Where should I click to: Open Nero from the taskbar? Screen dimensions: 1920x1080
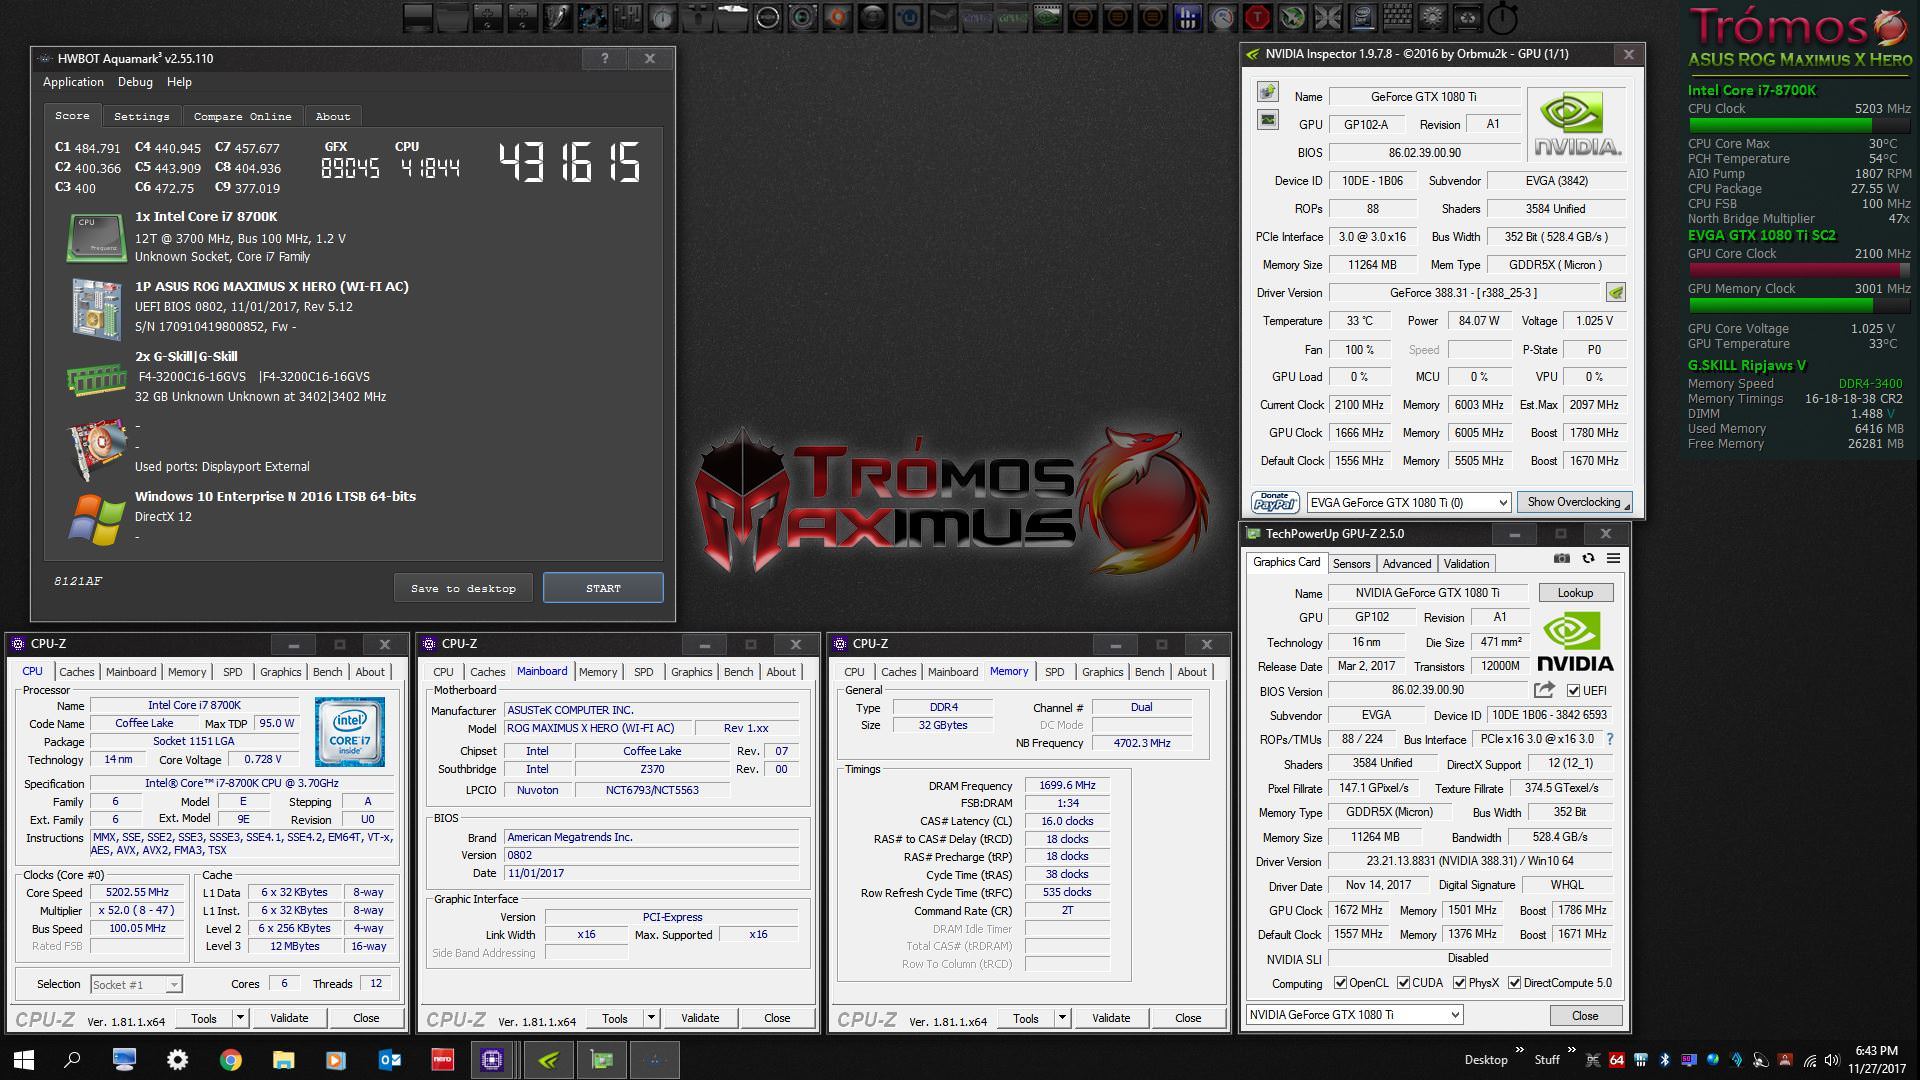click(442, 1060)
